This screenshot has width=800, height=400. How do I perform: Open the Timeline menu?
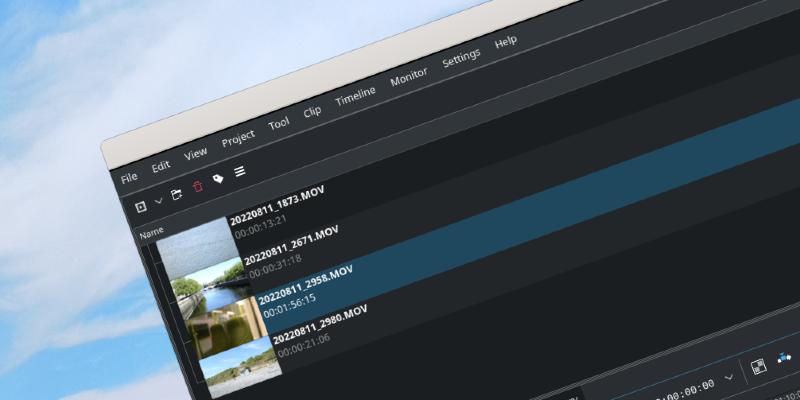point(356,95)
